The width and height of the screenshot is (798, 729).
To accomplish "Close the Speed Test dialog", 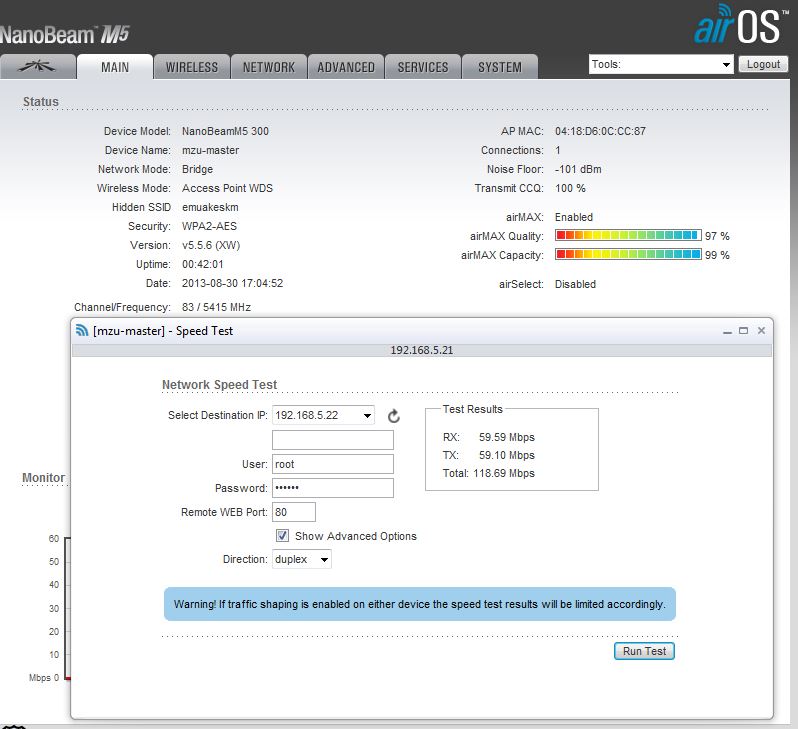I will (762, 330).
